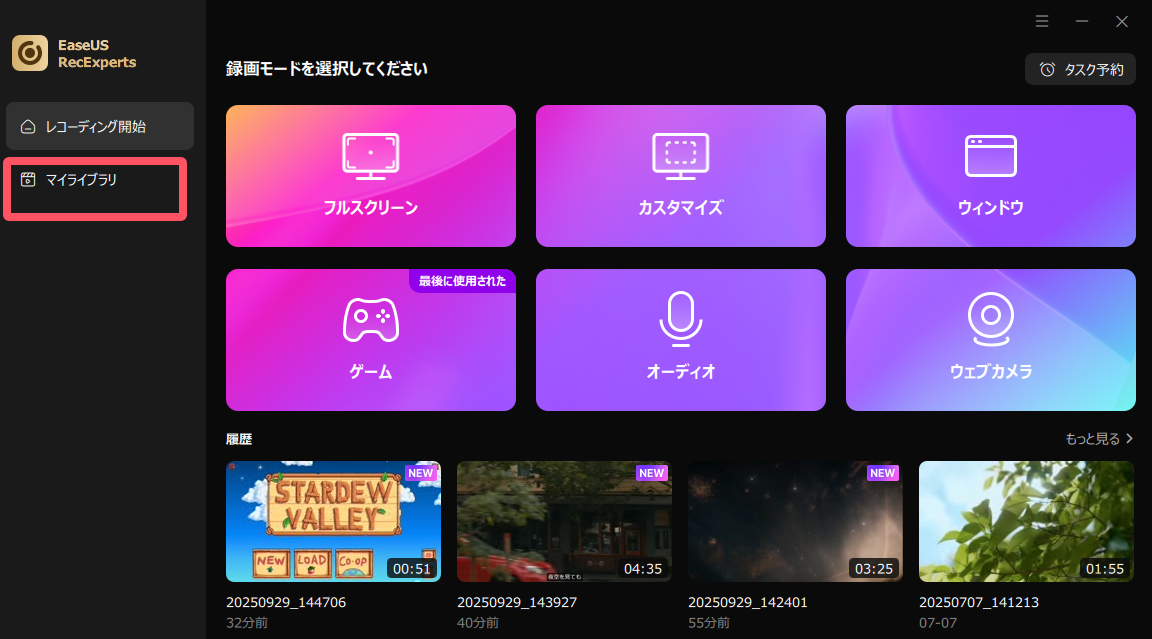Image resolution: width=1152 pixels, height=639 pixels.
Task: Click the 20250707_141213 file name
Action: [979, 602]
